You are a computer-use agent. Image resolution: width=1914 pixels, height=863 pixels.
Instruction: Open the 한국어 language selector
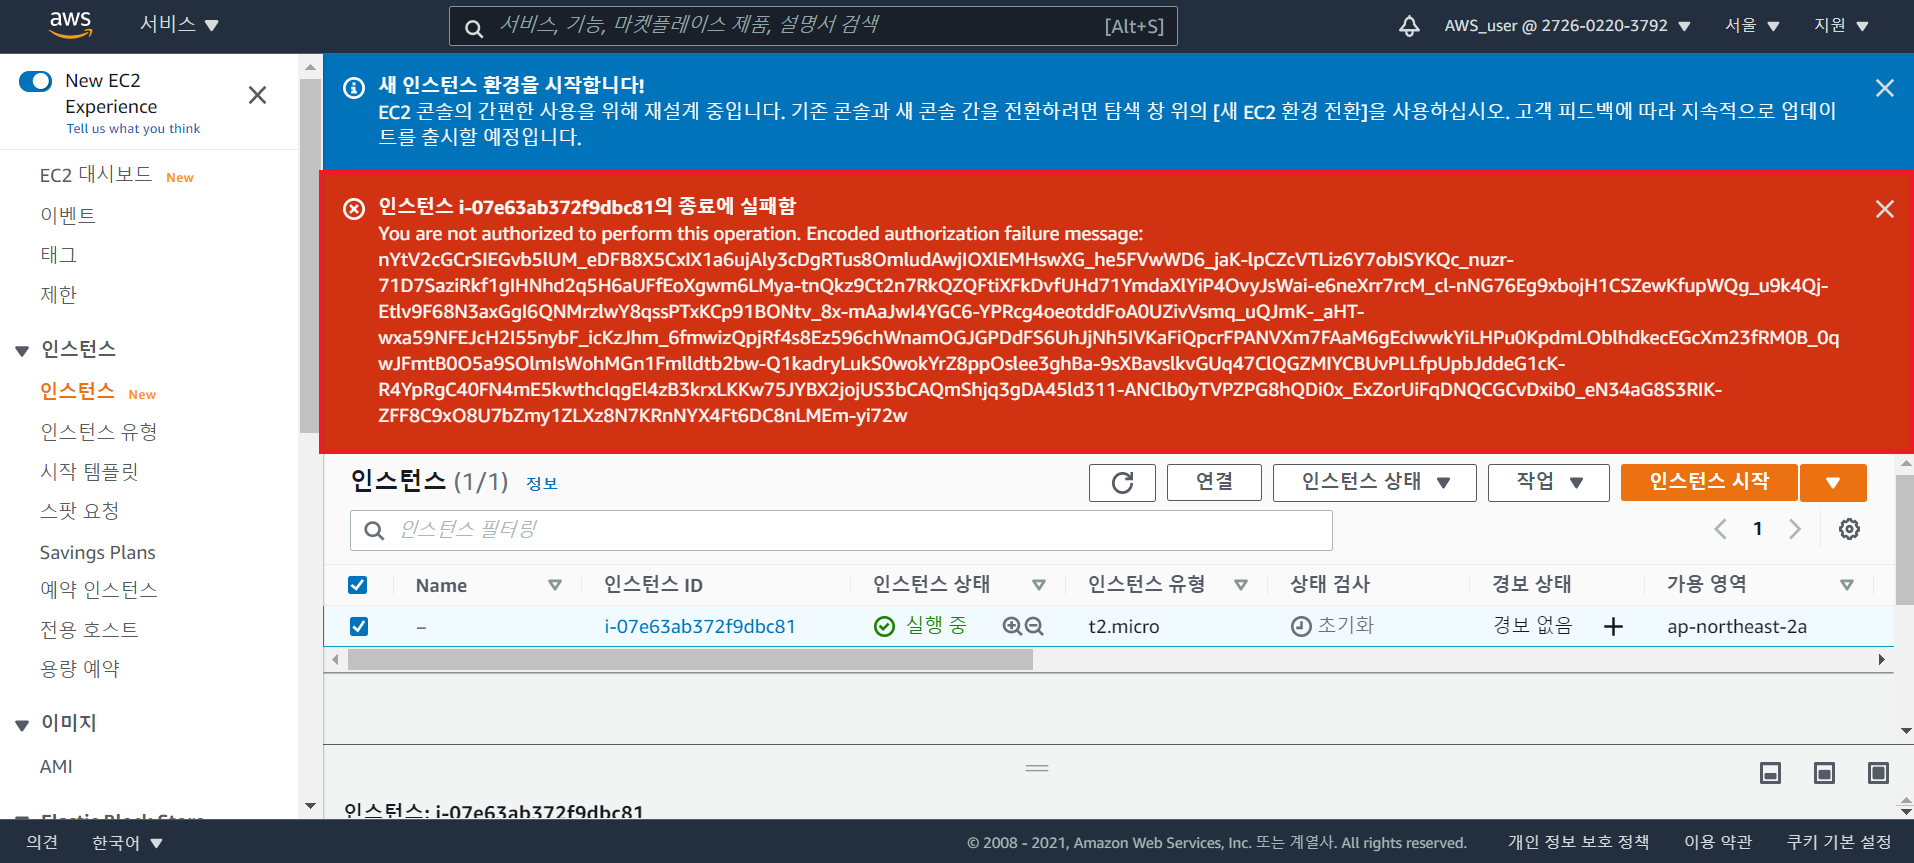[x=127, y=843]
